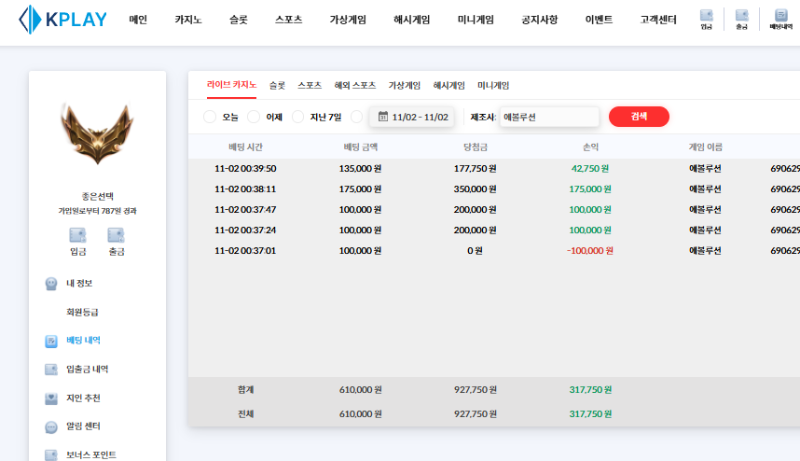Open 카지노 in the top menu
Screen dimensions: 800x461
188,19
